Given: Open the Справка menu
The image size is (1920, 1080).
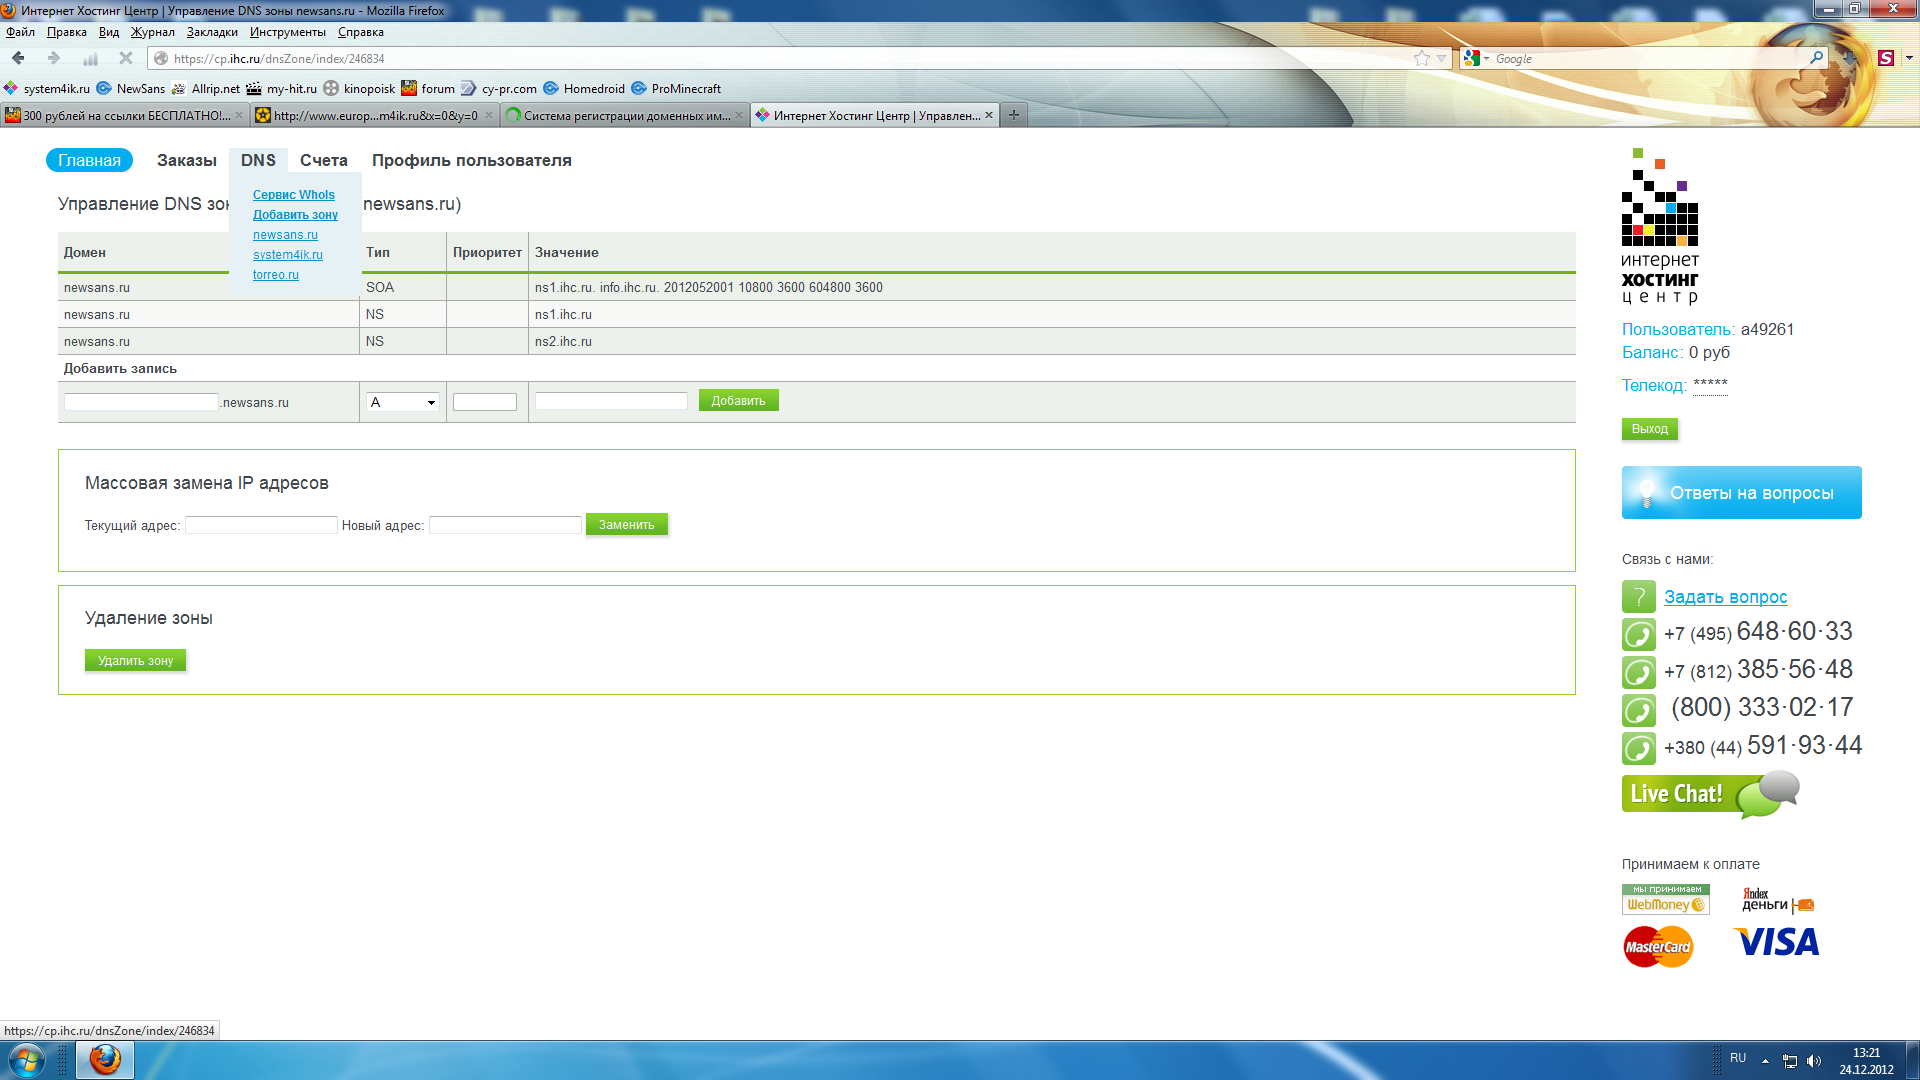Looking at the screenshot, I should pos(360,32).
